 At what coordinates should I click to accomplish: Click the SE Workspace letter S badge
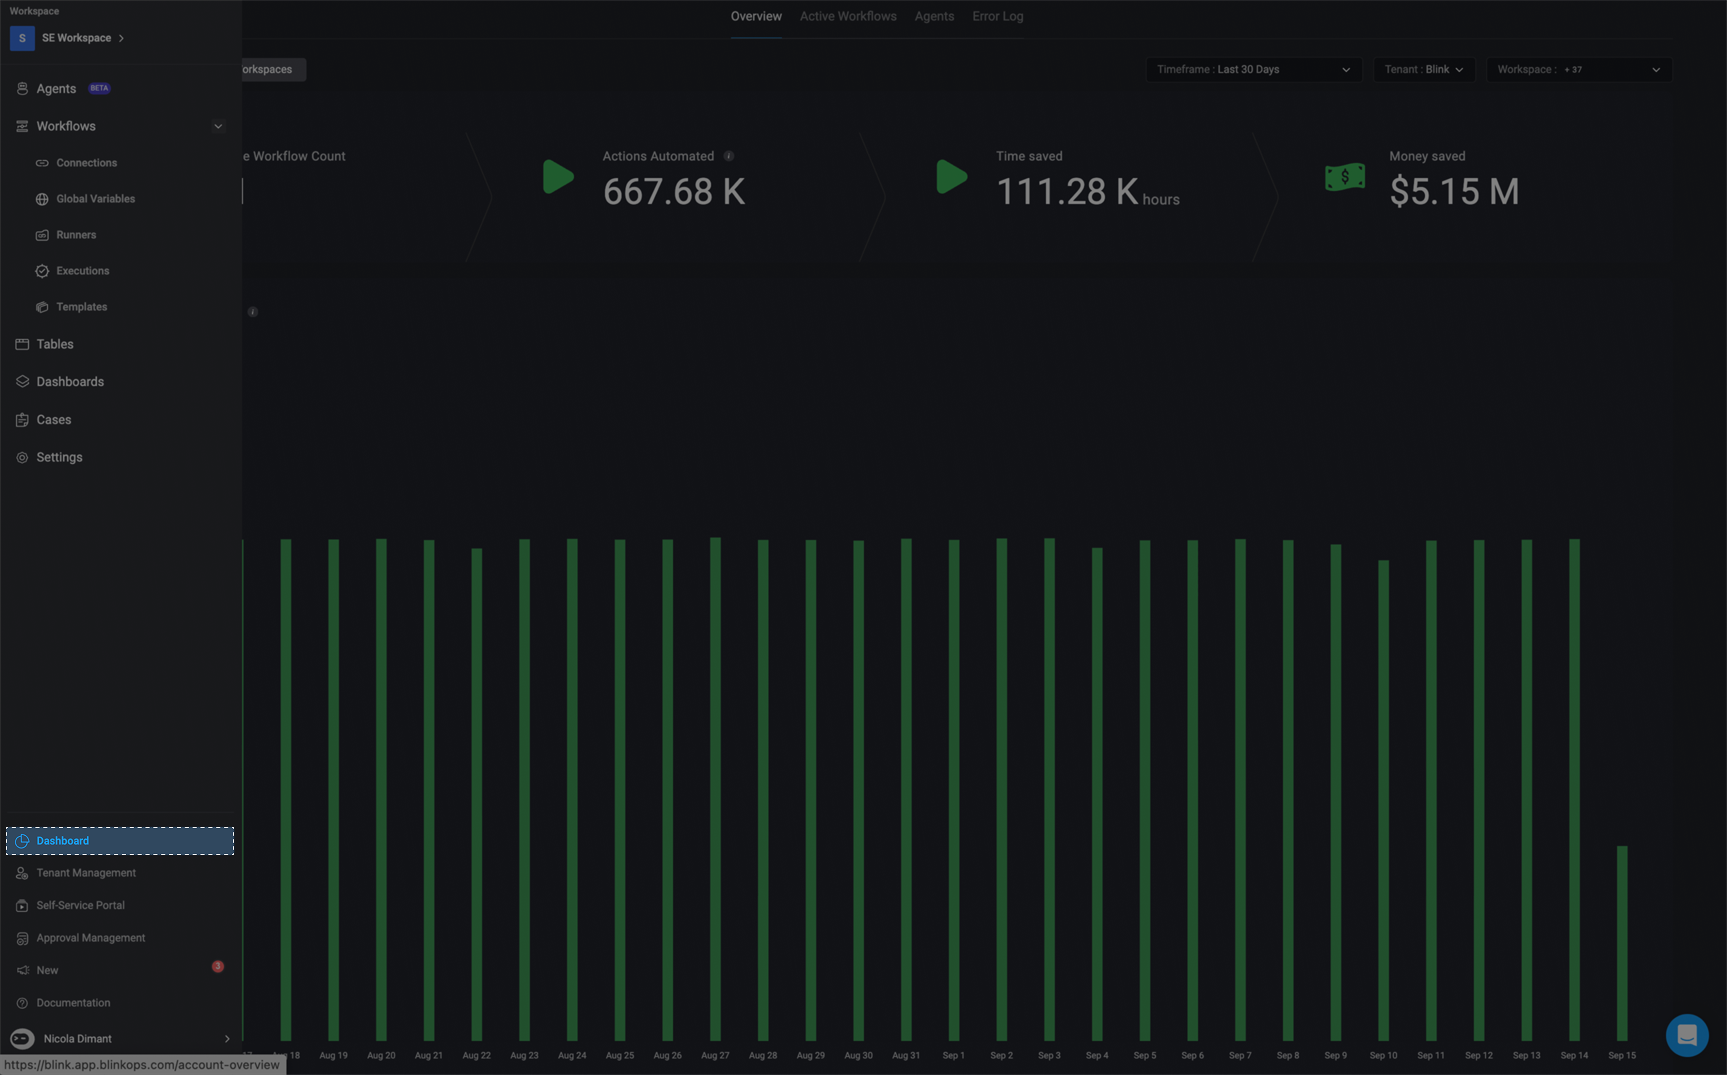tap(22, 38)
